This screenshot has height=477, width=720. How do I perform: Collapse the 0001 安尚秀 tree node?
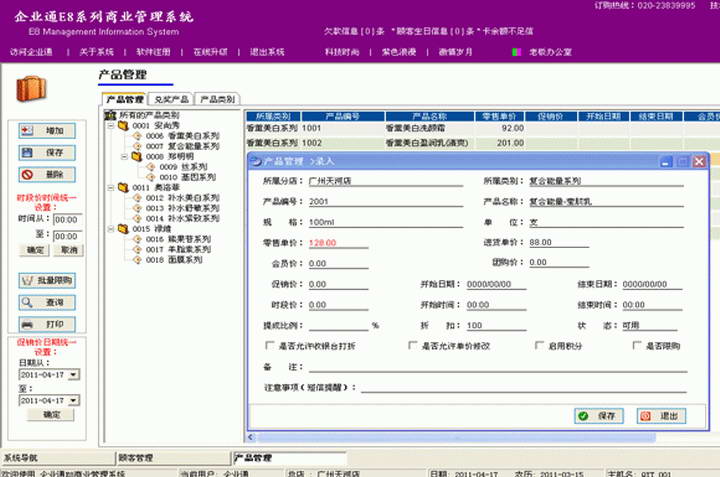[111, 125]
